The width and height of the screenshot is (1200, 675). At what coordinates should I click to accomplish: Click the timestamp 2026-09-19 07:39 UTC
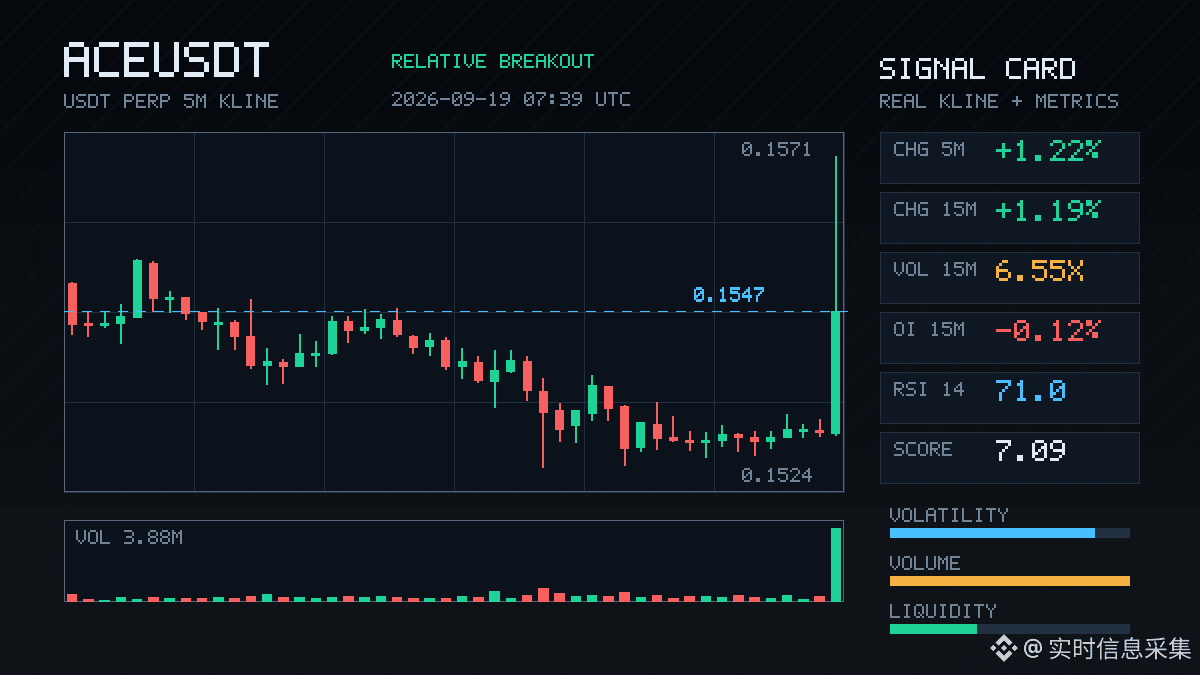click(x=511, y=99)
